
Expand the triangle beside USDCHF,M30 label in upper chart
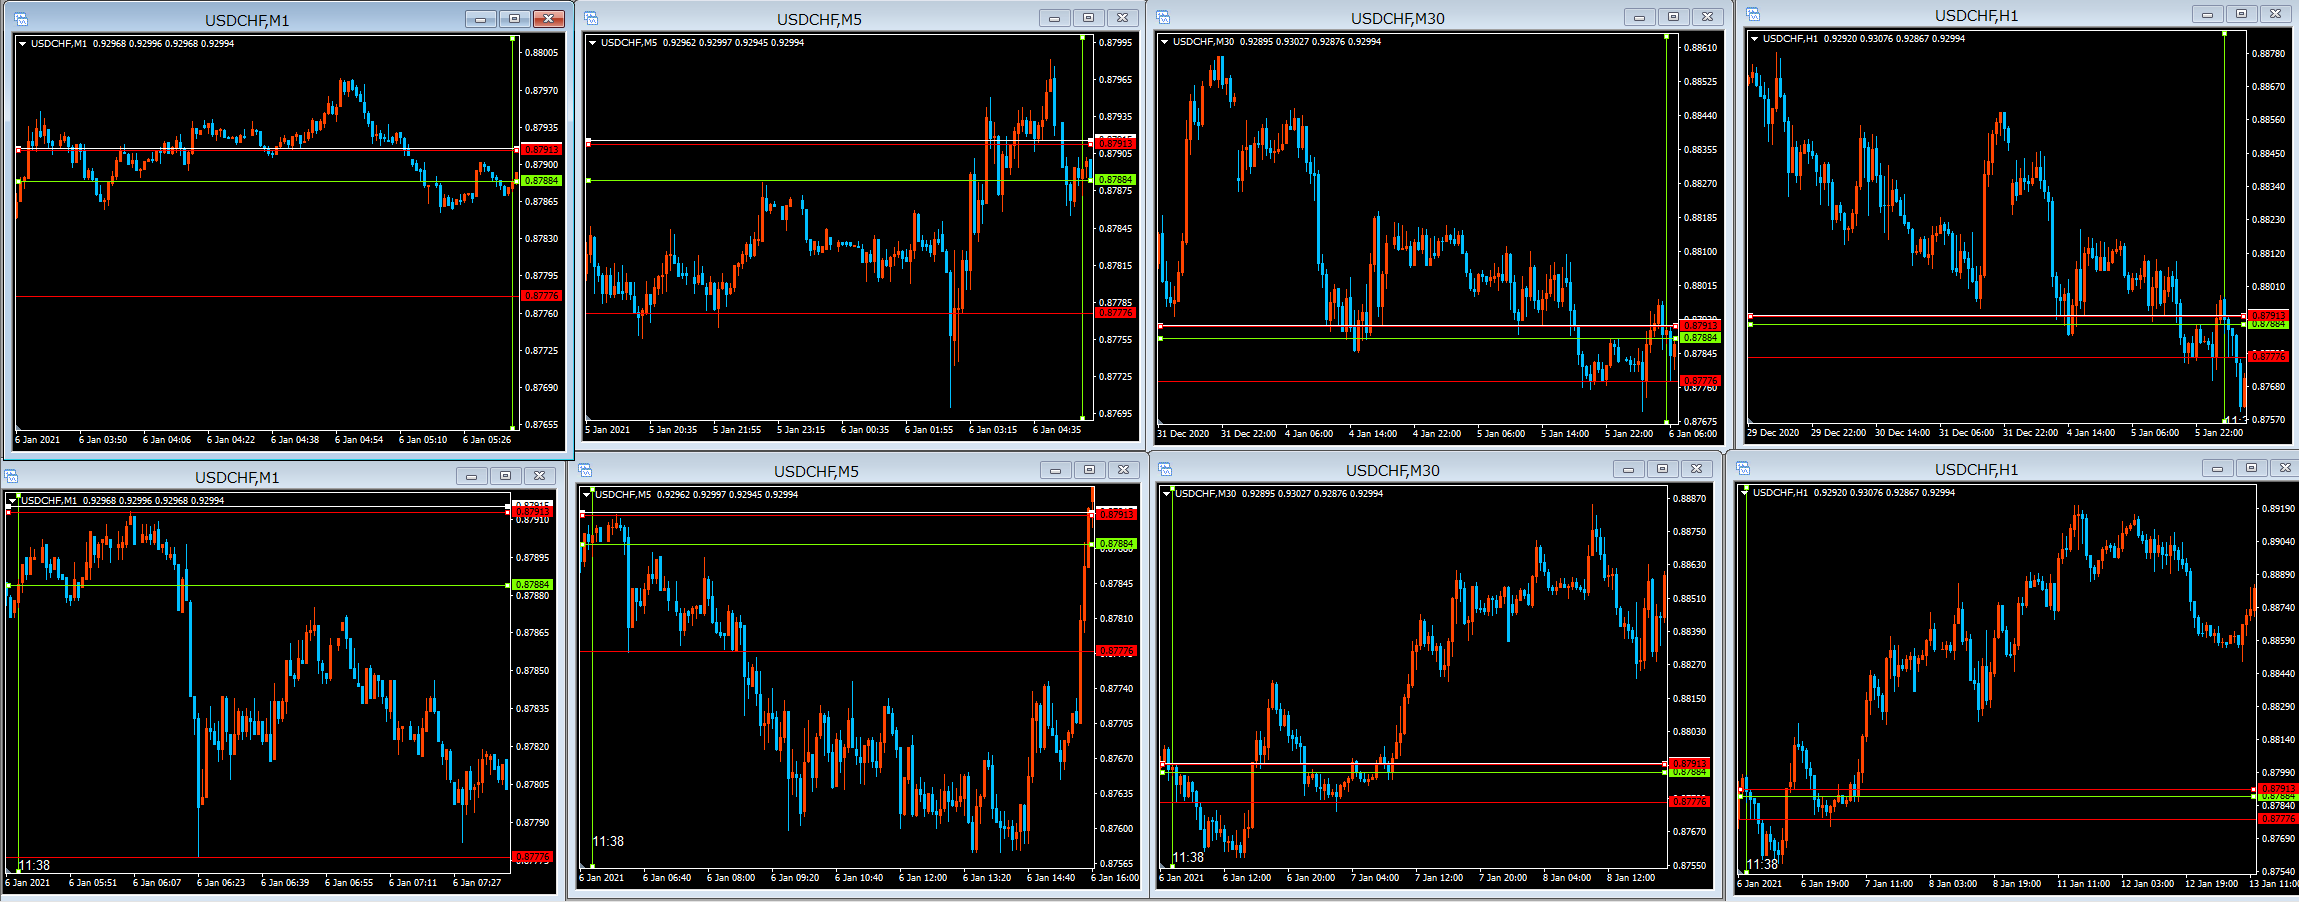point(1164,42)
